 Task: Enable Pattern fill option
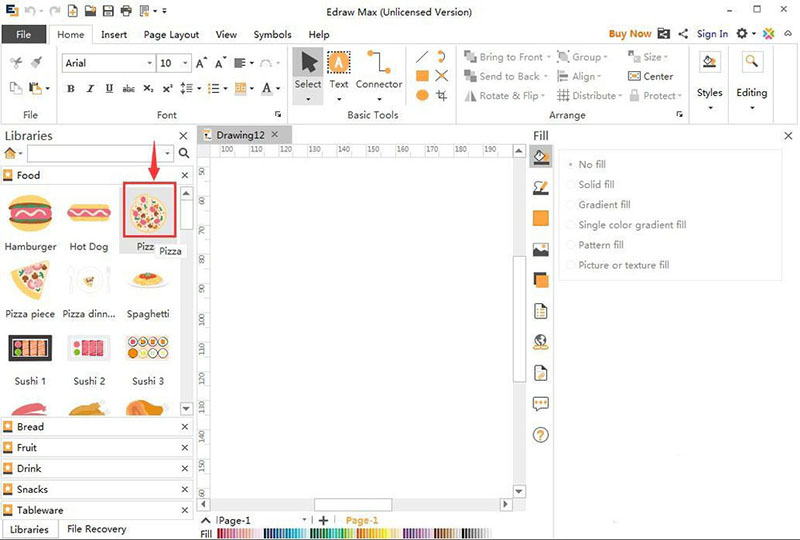tap(600, 245)
